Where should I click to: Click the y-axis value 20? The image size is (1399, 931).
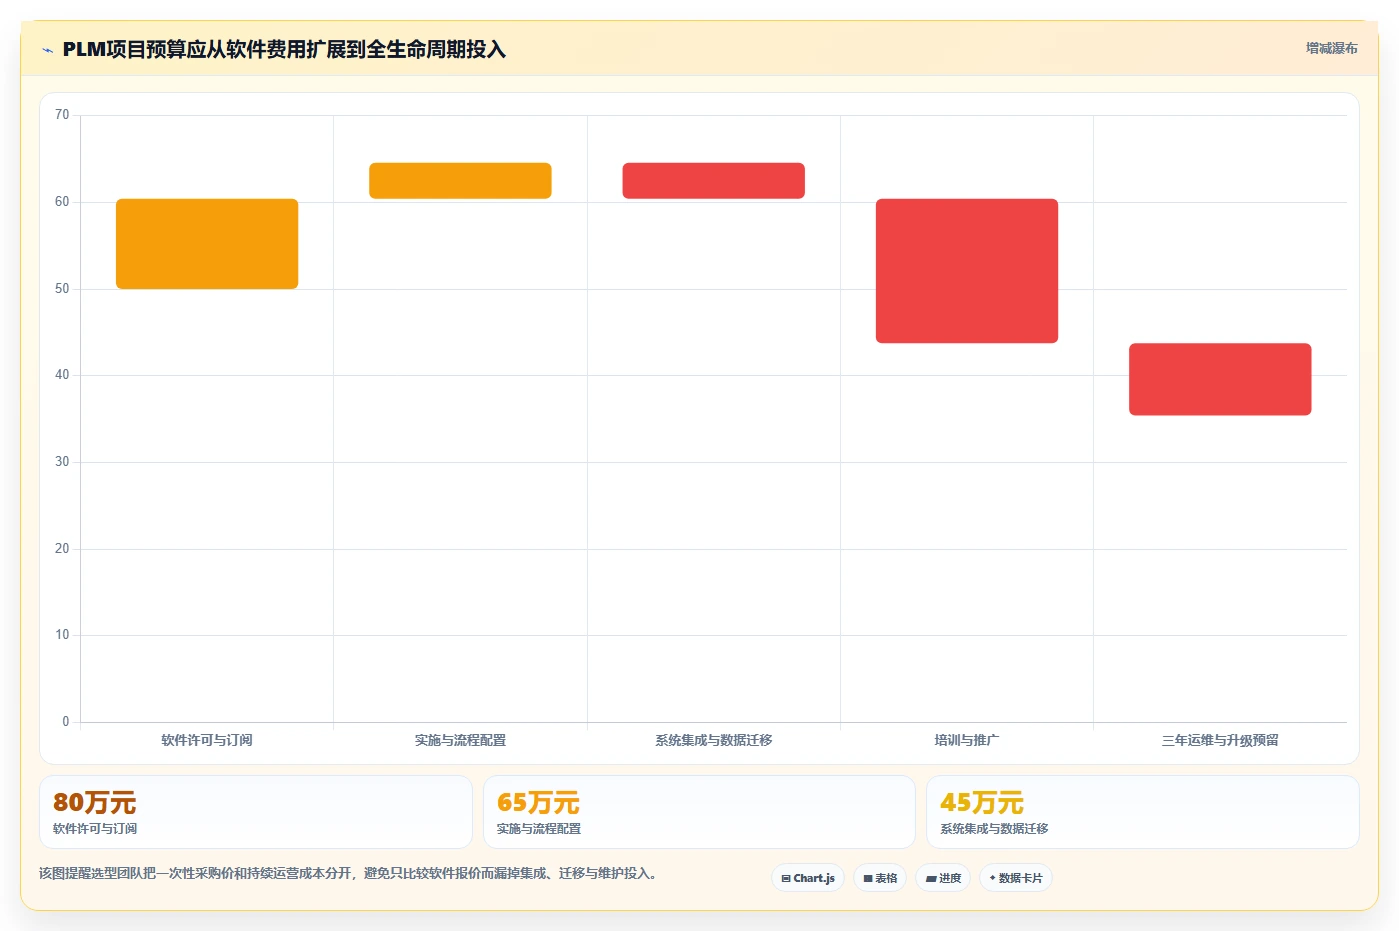click(x=62, y=549)
